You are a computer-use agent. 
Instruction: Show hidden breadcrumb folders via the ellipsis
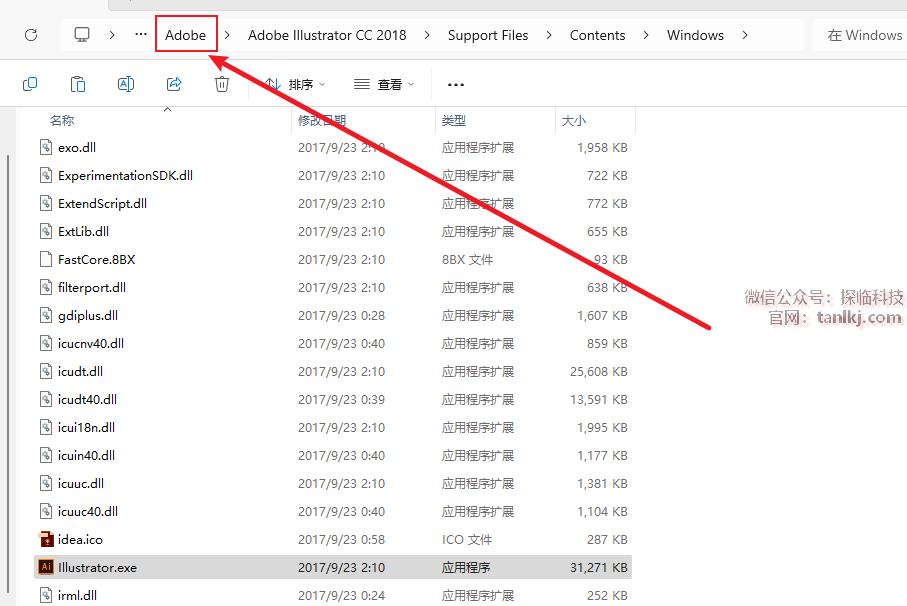coord(141,35)
